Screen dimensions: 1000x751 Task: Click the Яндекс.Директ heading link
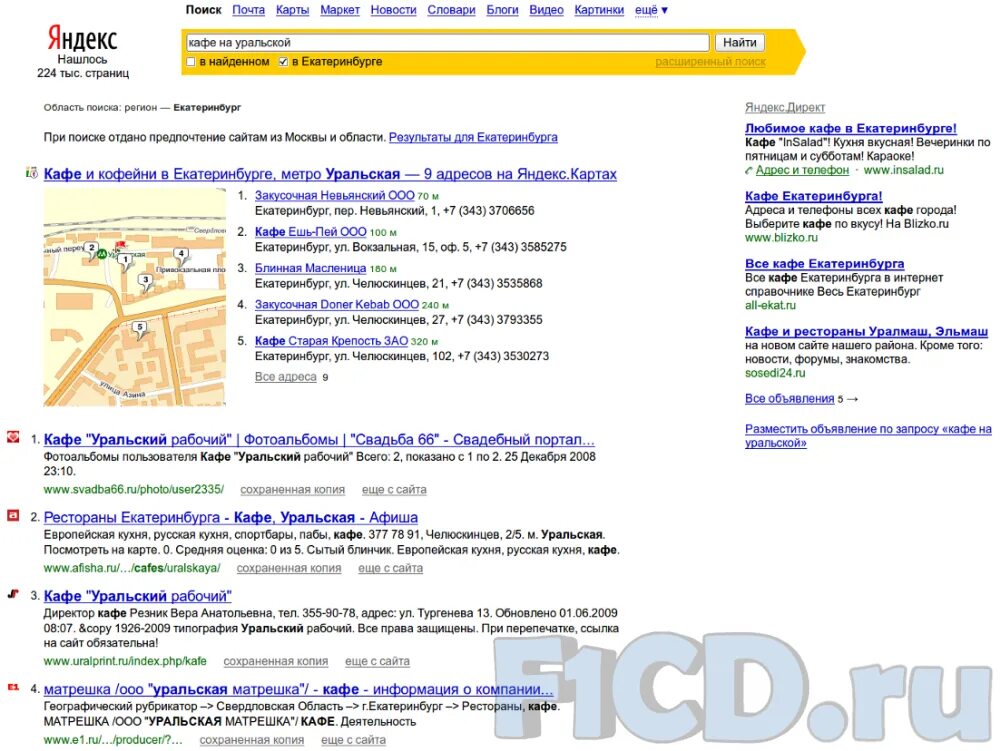click(784, 108)
